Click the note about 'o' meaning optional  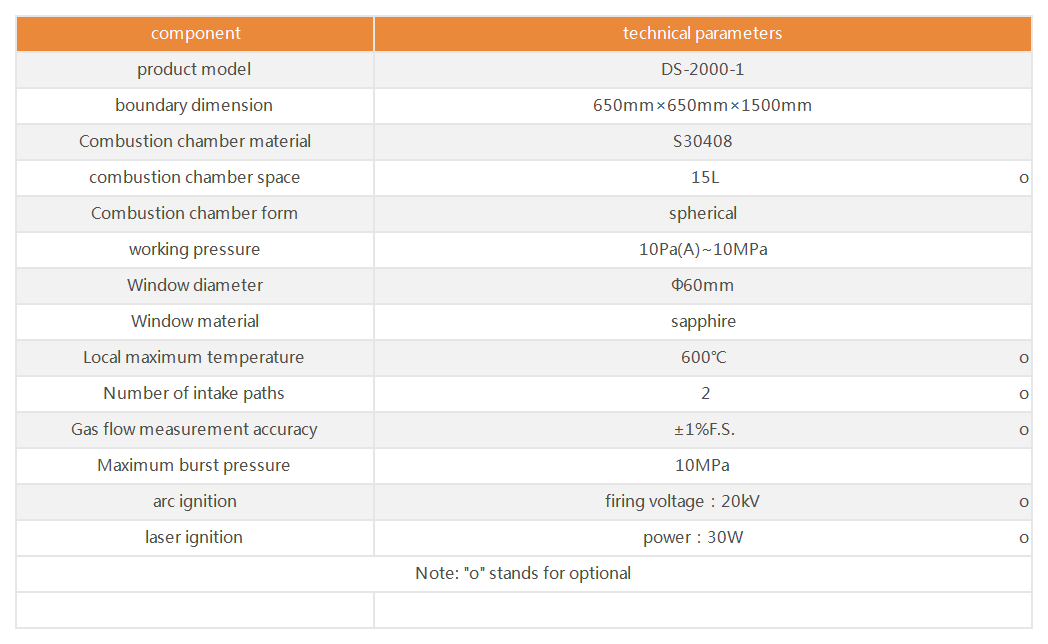[523, 574]
